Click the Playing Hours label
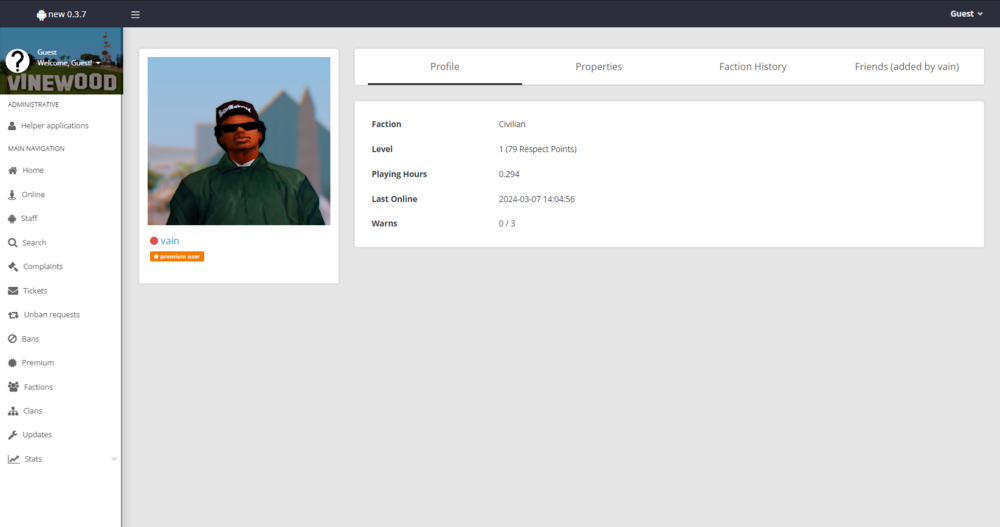This screenshot has height=527, width=1000. point(399,174)
